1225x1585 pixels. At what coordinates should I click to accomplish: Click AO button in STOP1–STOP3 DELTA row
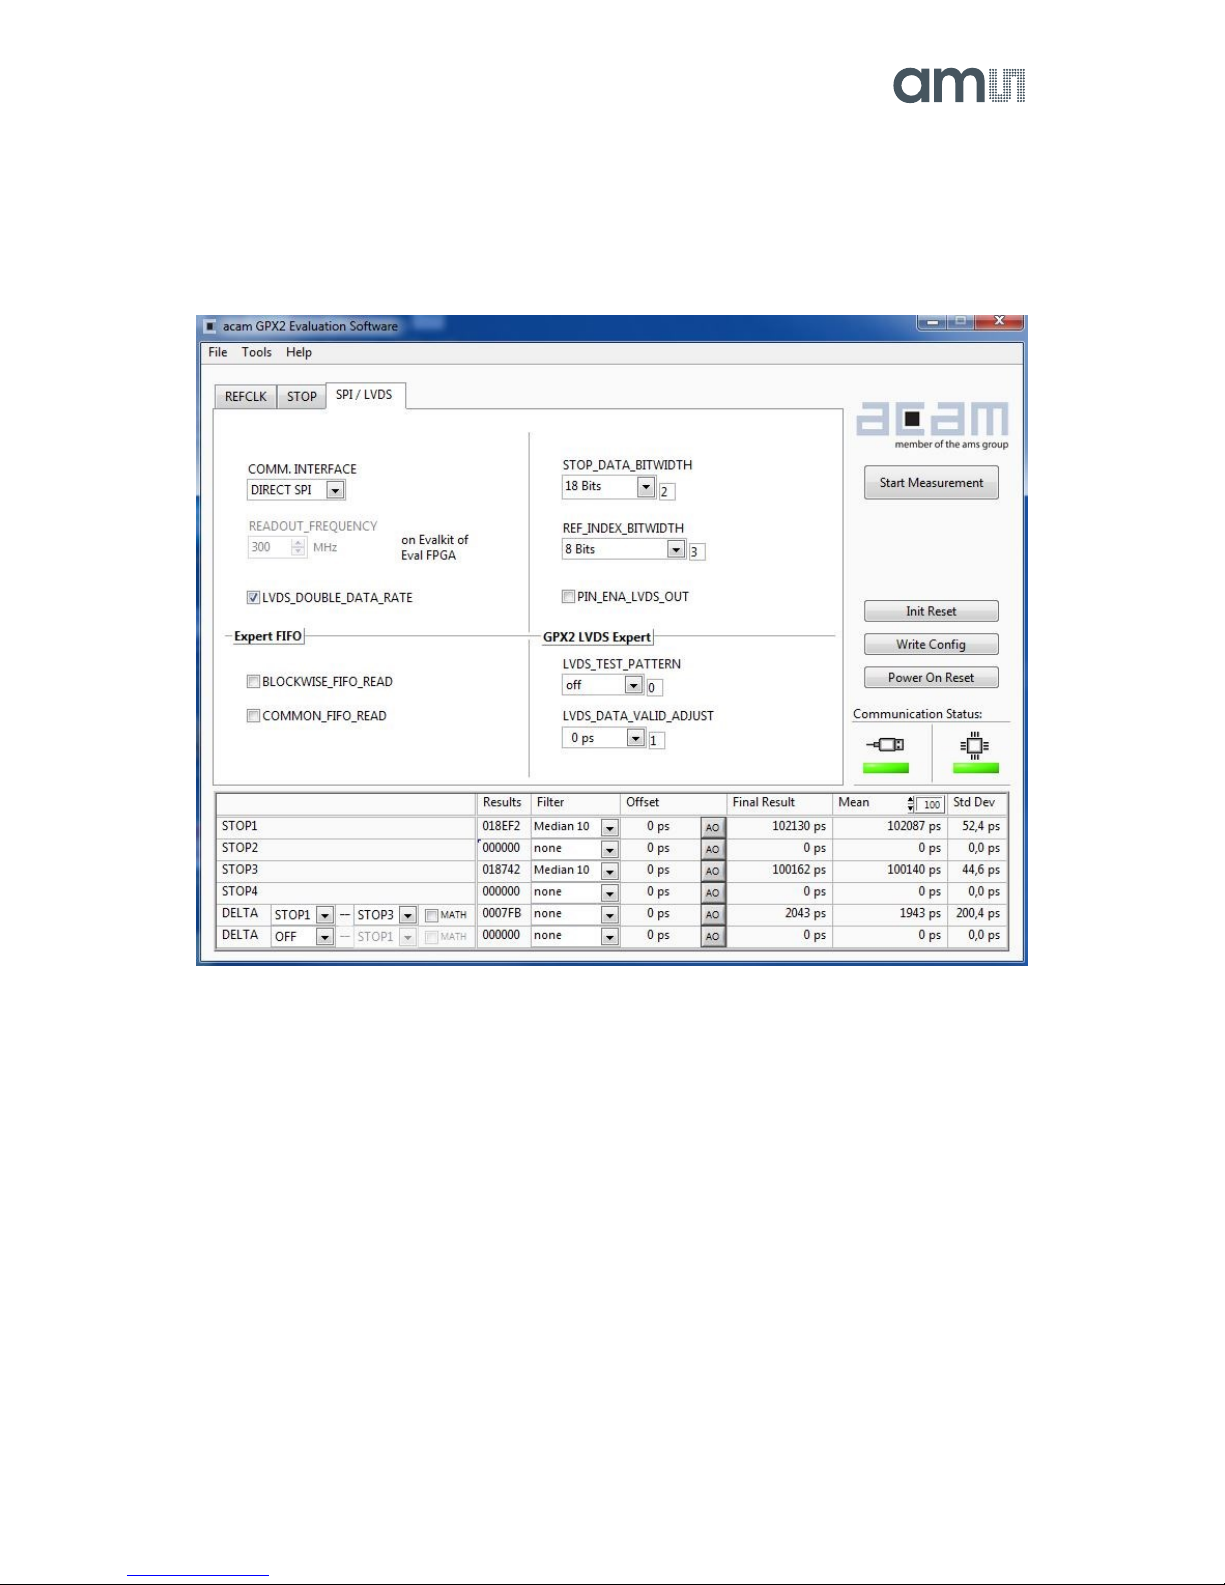(712, 915)
